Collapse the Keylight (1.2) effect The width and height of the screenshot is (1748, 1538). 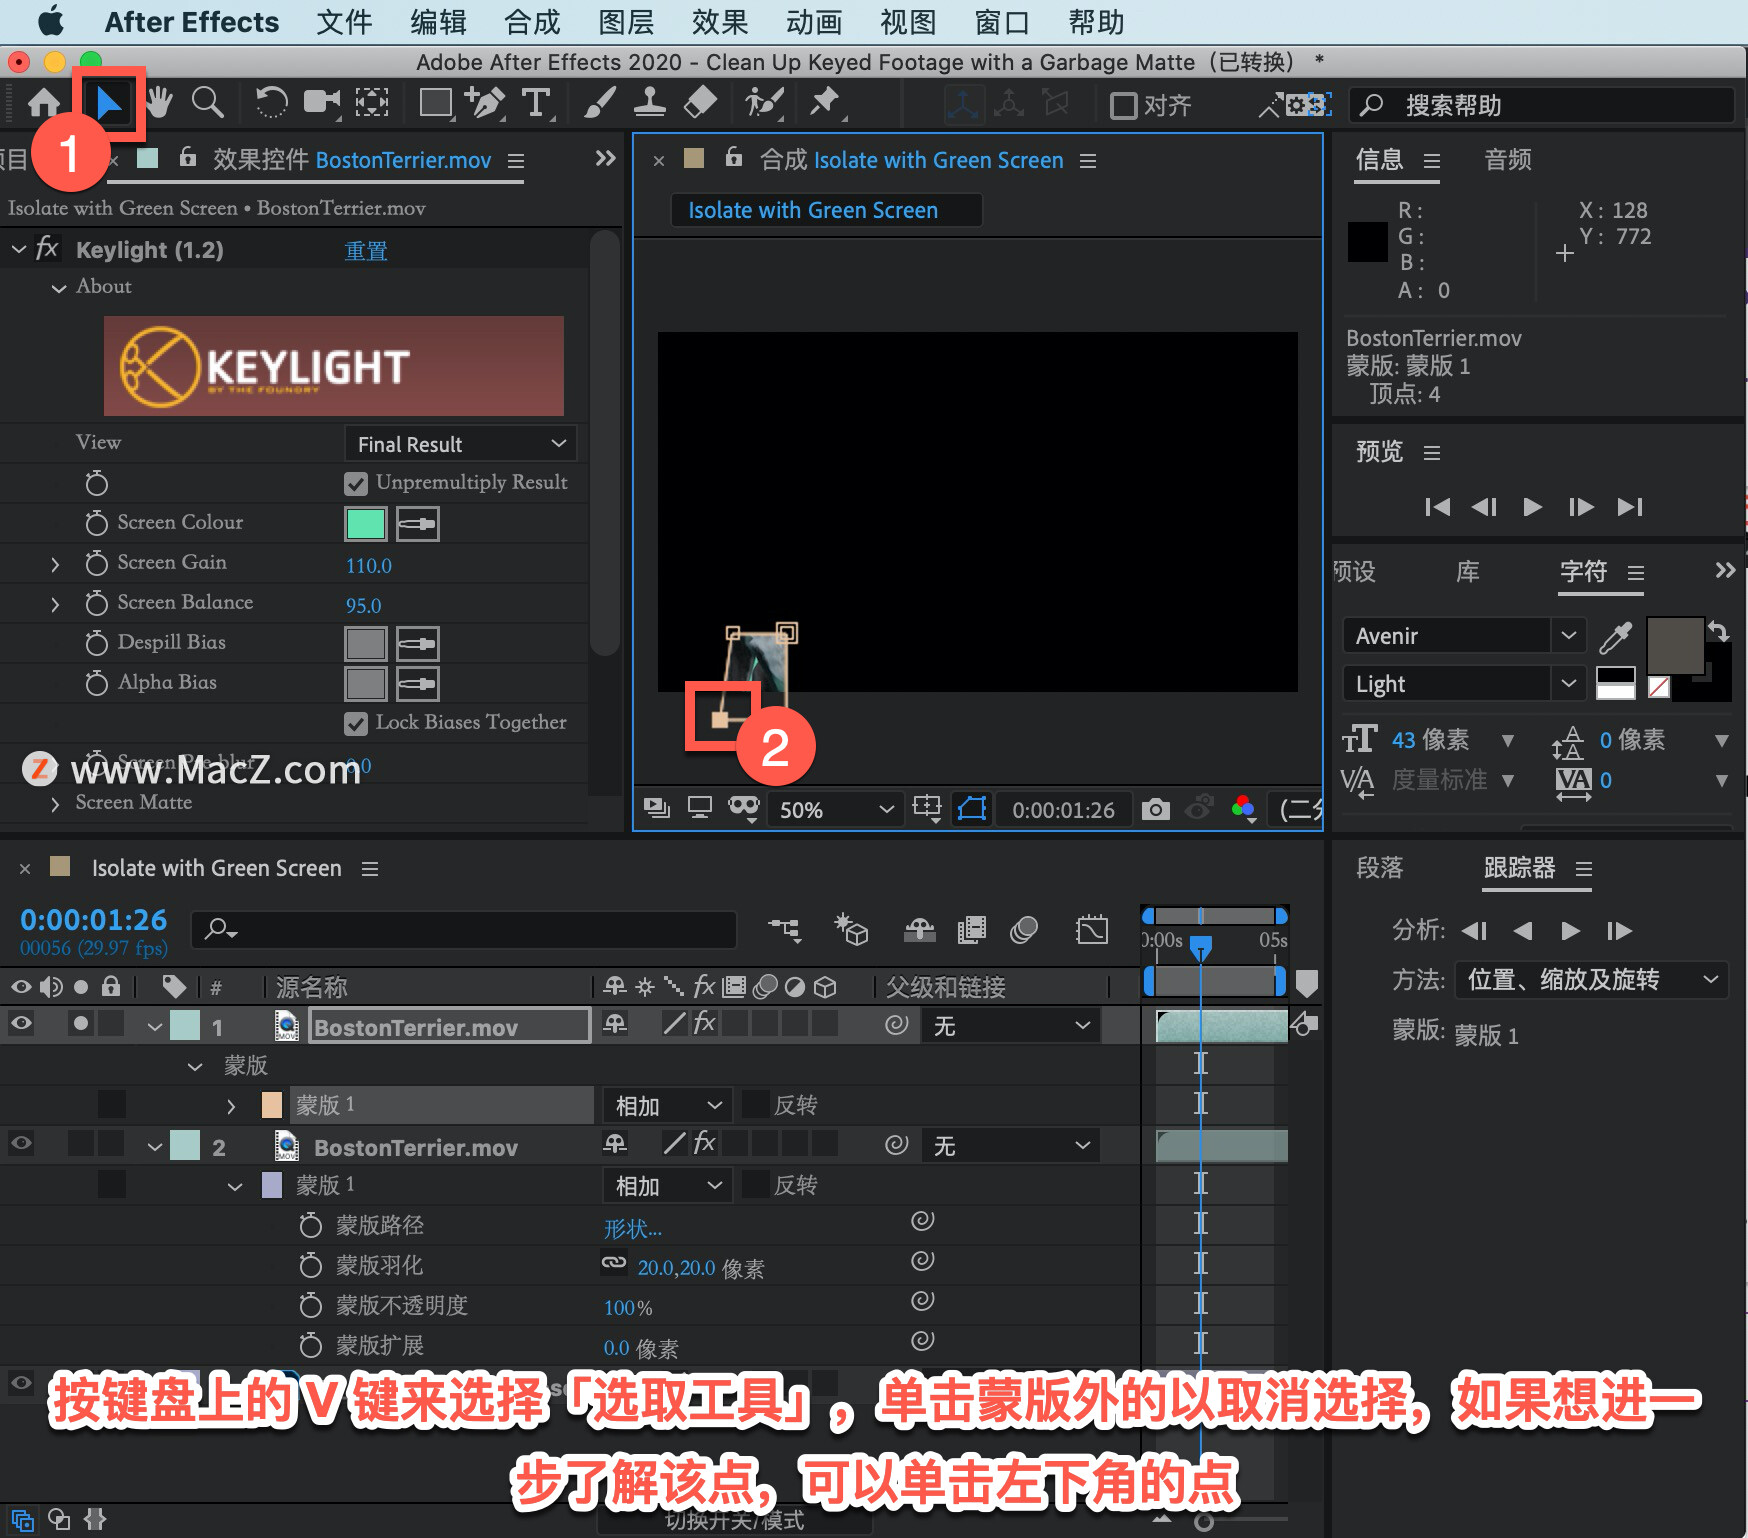[x=19, y=249]
